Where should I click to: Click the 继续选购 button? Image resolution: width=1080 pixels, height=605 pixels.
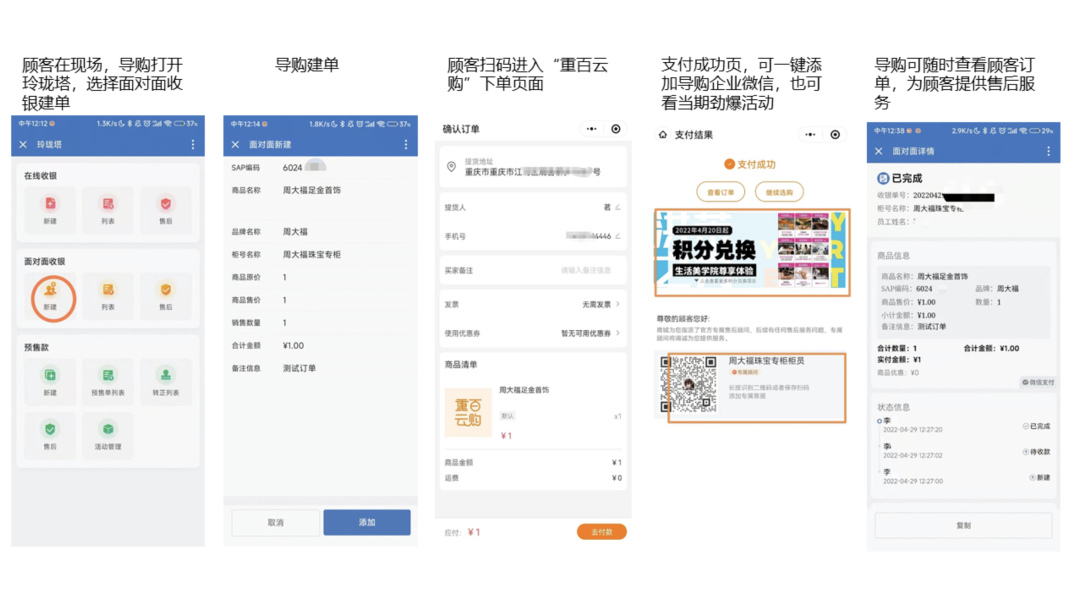coord(779,192)
